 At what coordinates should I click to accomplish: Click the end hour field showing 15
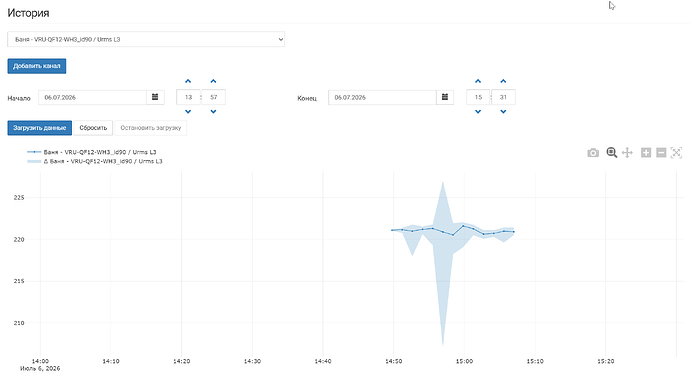pos(478,97)
